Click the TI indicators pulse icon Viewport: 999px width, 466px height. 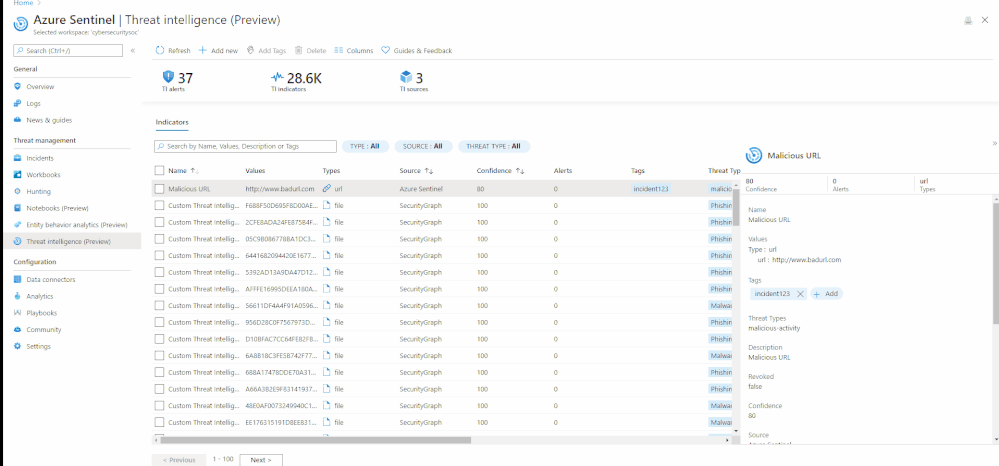[x=277, y=77]
